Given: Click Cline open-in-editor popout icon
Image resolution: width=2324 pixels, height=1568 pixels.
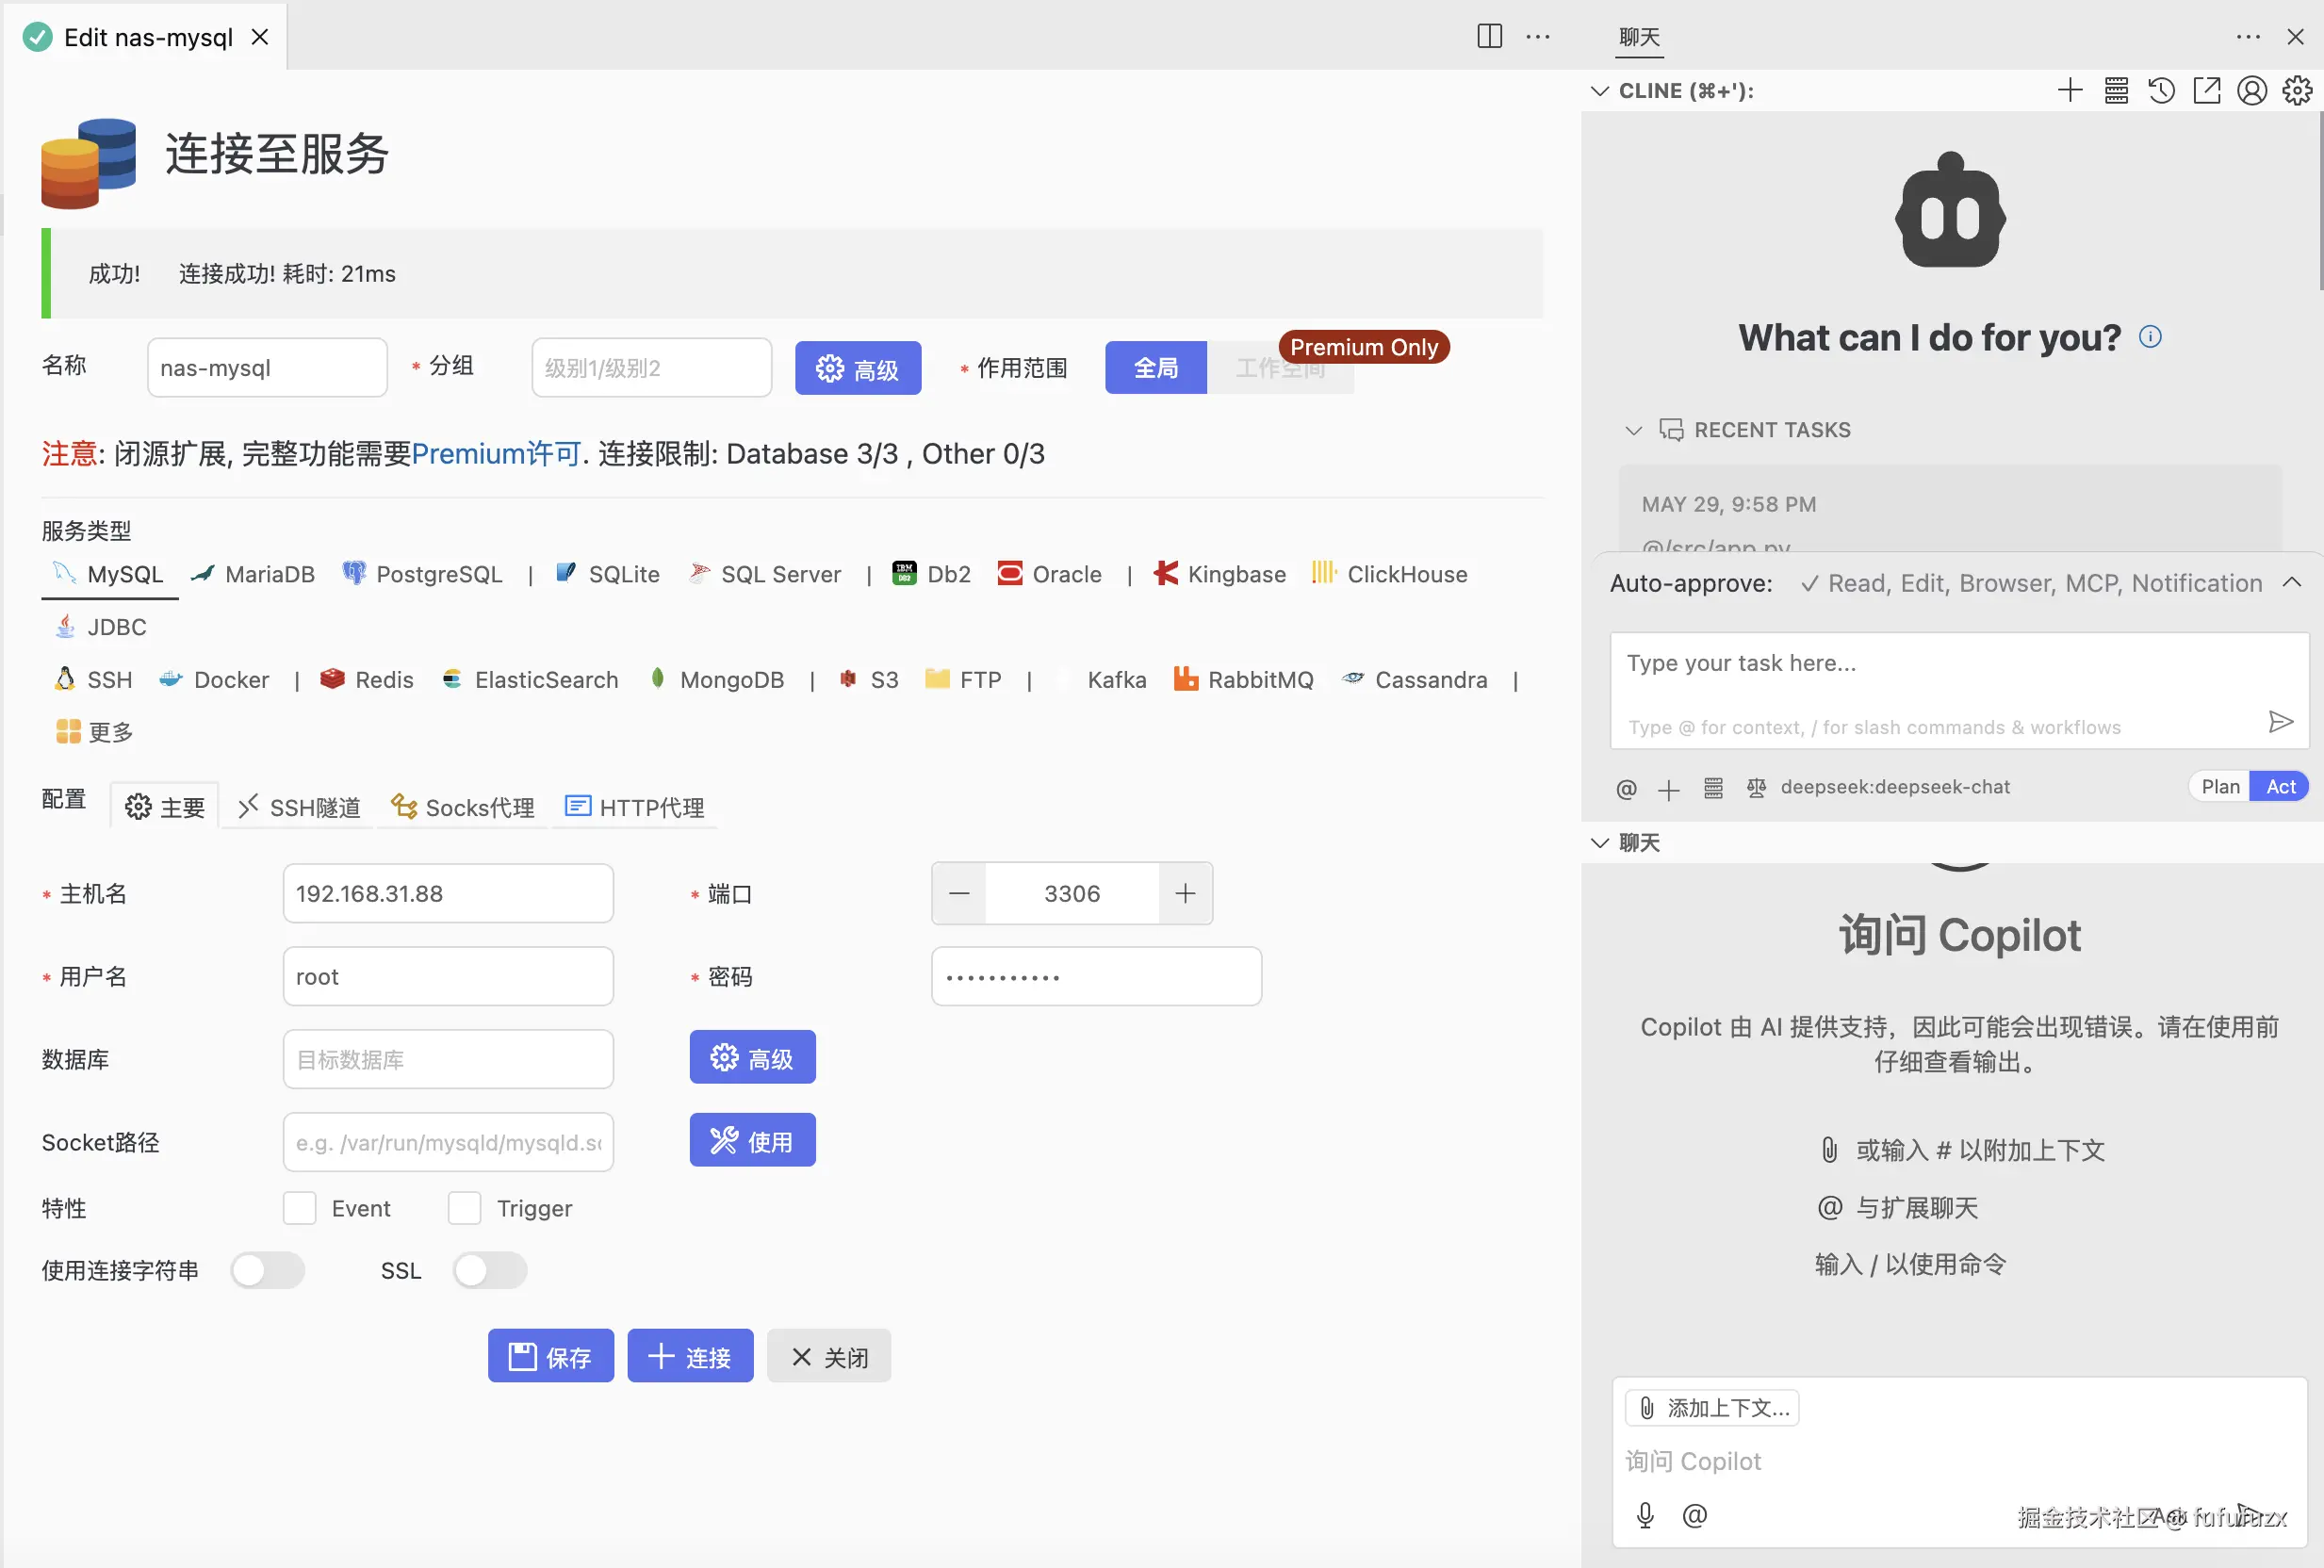Looking at the screenshot, I should [2206, 91].
